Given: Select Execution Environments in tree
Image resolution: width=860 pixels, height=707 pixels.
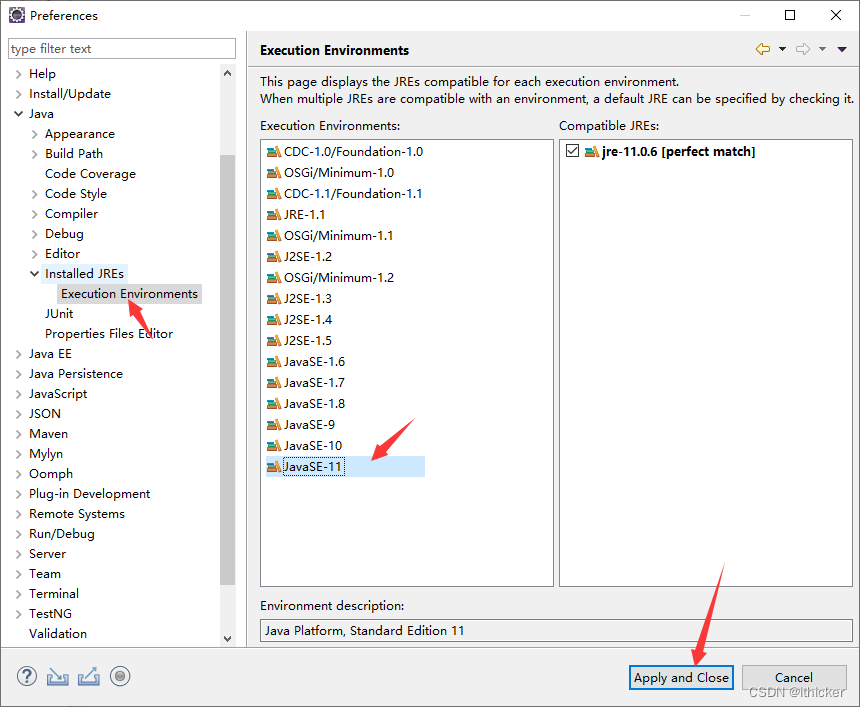Looking at the screenshot, I should (x=129, y=293).
